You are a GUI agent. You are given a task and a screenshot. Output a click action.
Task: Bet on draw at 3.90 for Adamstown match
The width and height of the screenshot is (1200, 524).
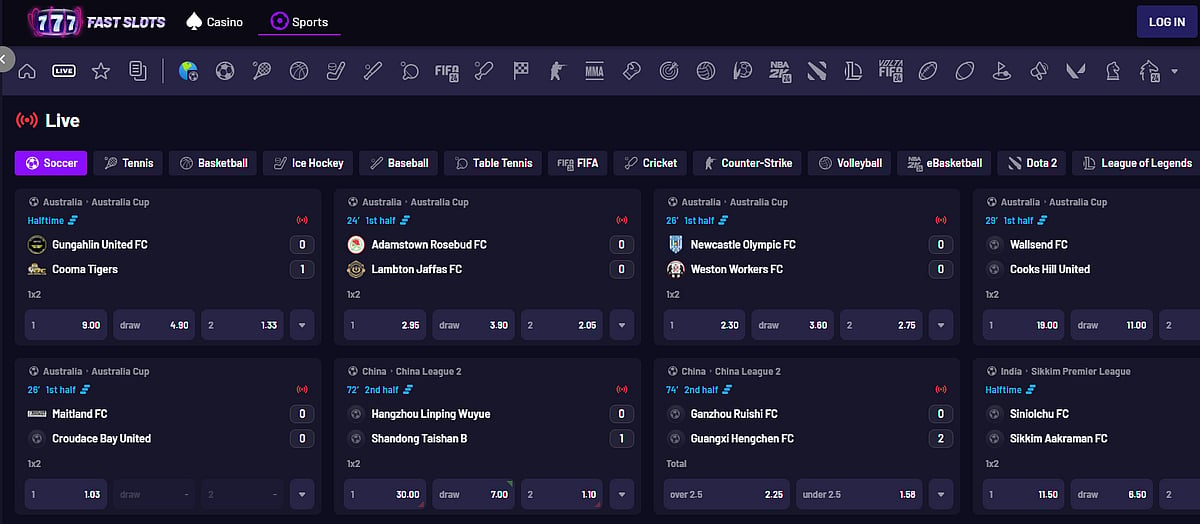click(474, 325)
